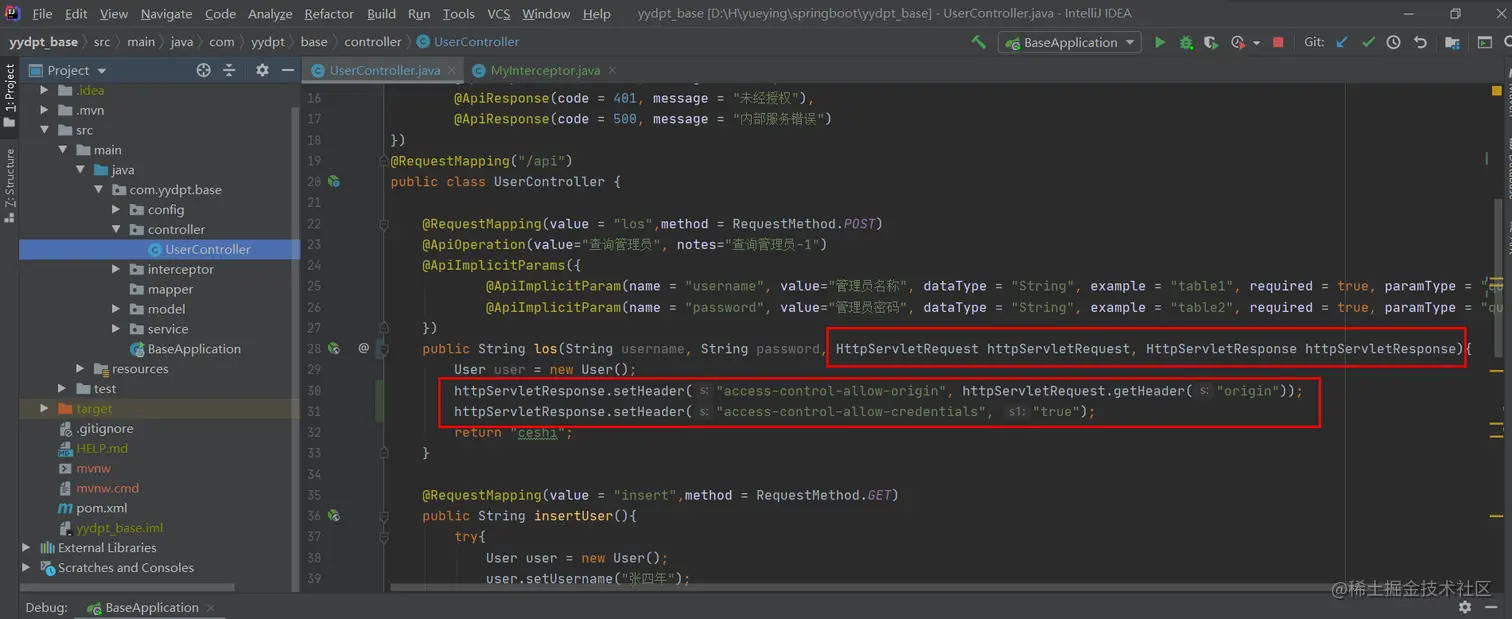The image size is (1512, 619).
Task: Expand the .idea folder
Action: (x=45, y=90)
